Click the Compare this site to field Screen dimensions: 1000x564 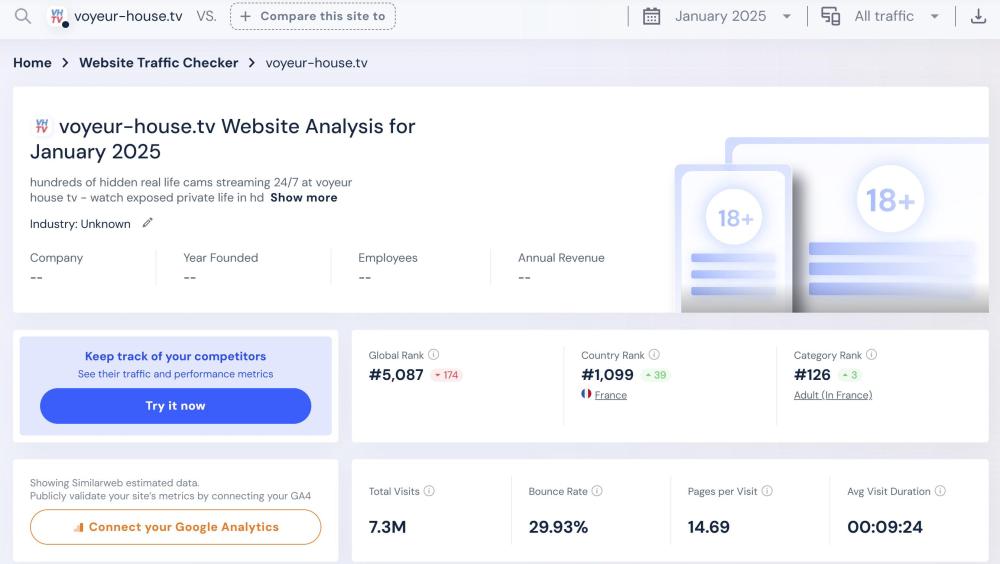click(312, 16)
